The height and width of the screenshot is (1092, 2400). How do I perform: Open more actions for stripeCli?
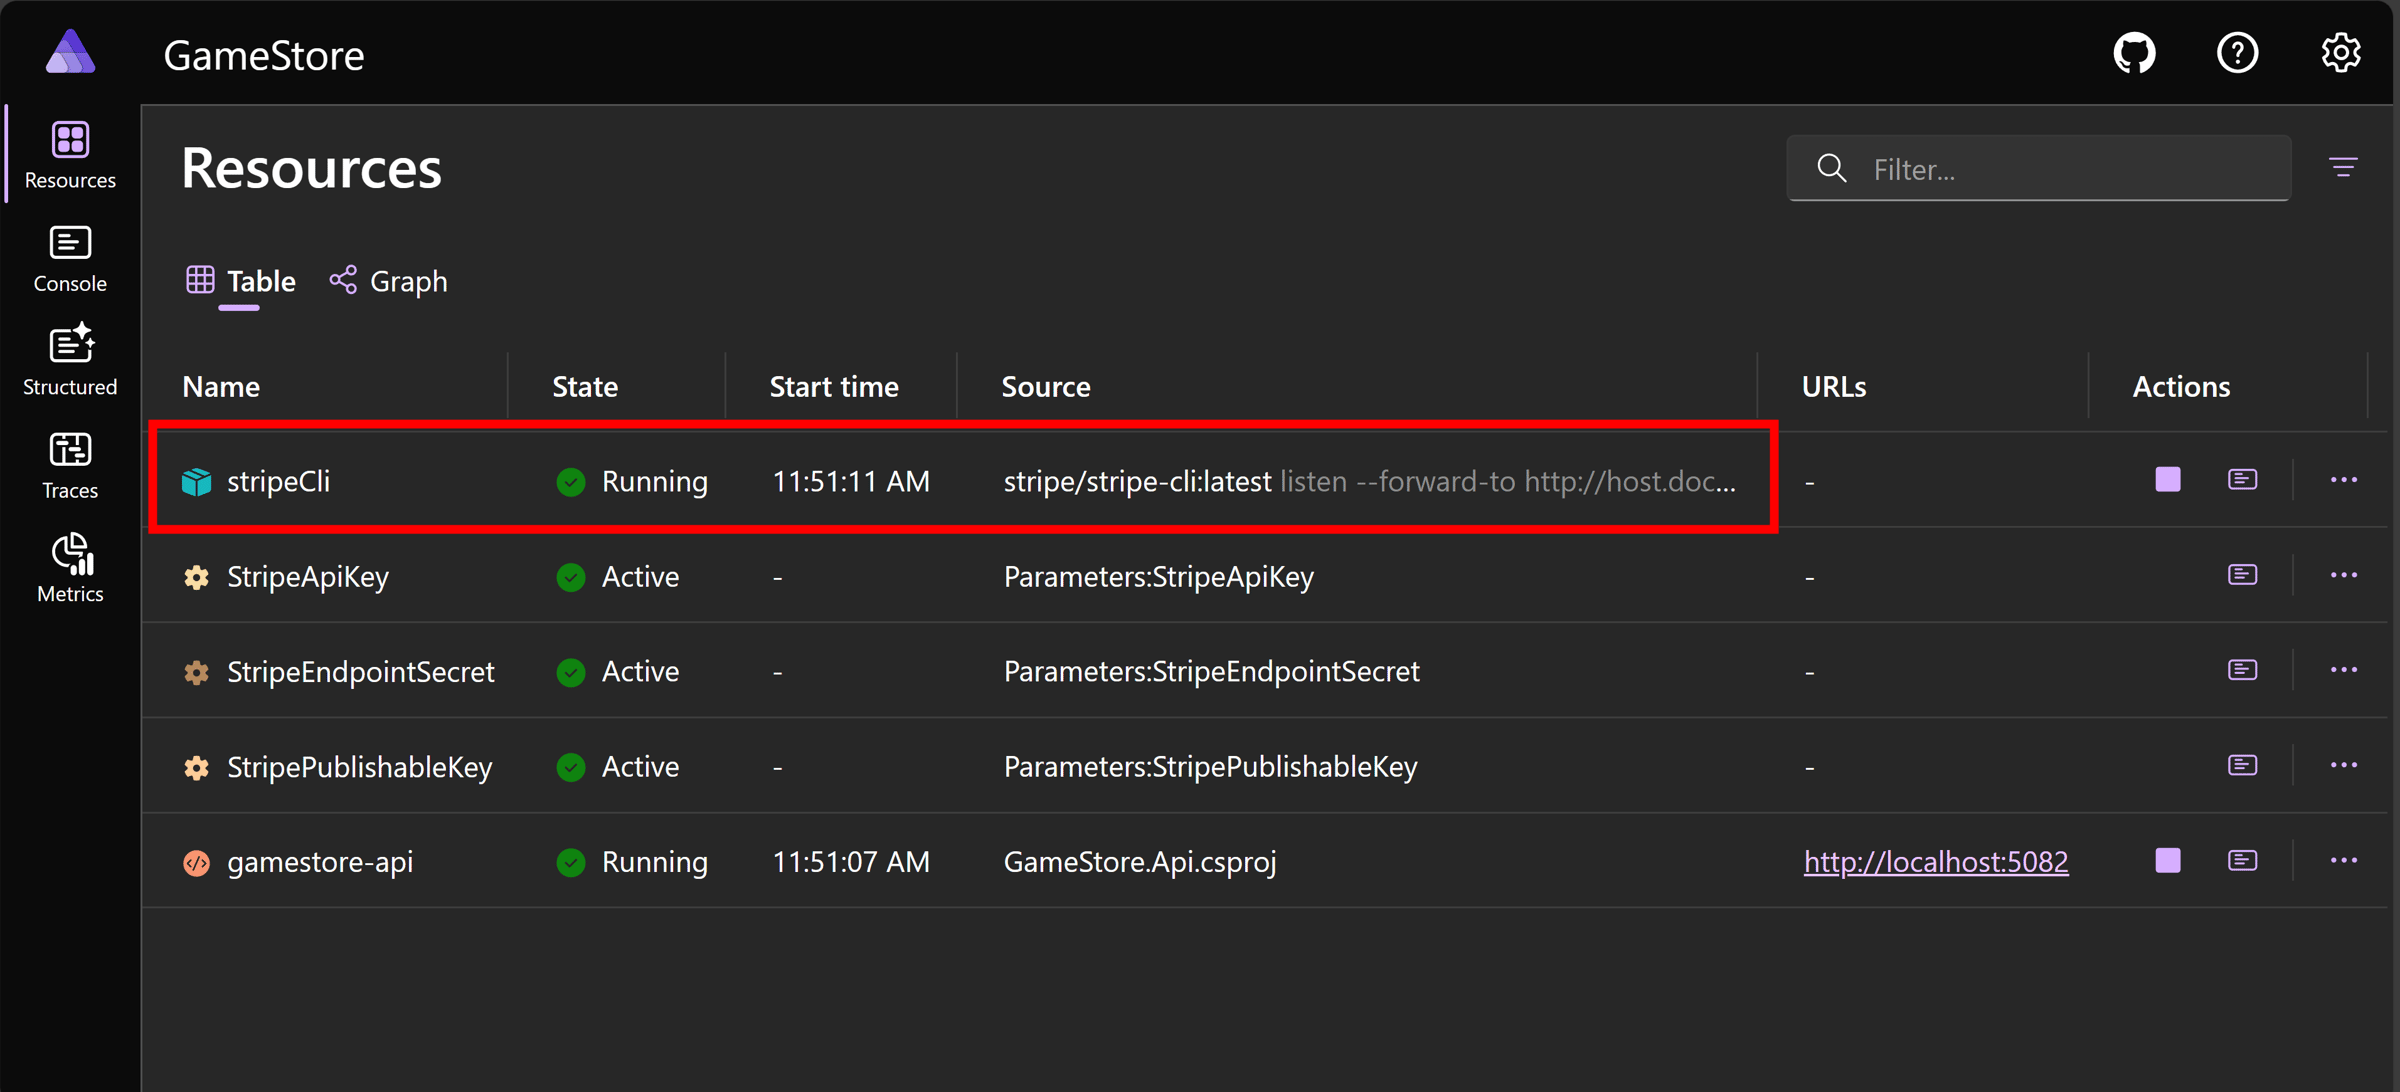click(x=2343, y=480)
